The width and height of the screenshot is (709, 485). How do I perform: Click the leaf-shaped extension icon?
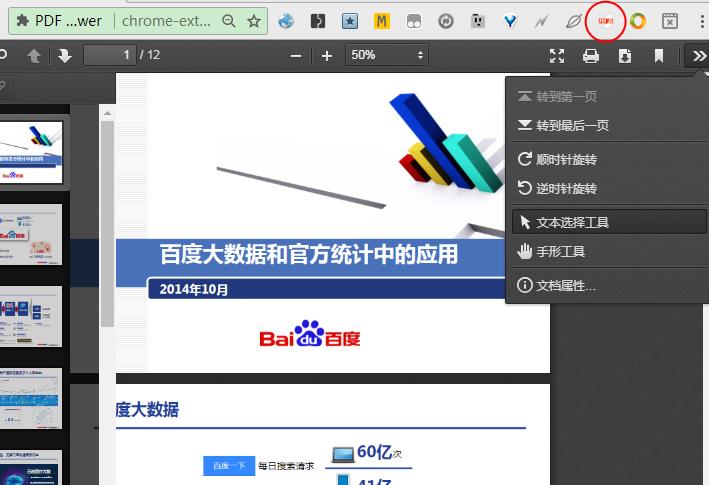click(x=573, y=21)
